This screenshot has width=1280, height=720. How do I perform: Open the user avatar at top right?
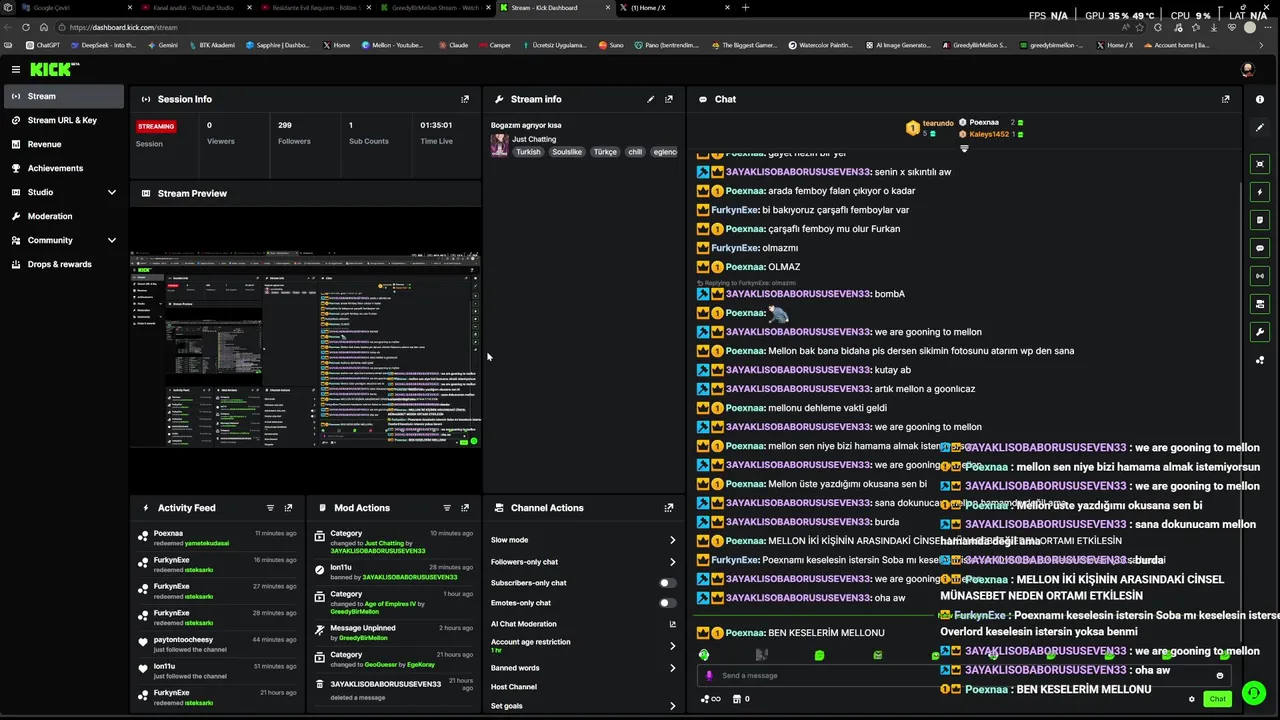pyautogui.click(x=1247, y=69)
